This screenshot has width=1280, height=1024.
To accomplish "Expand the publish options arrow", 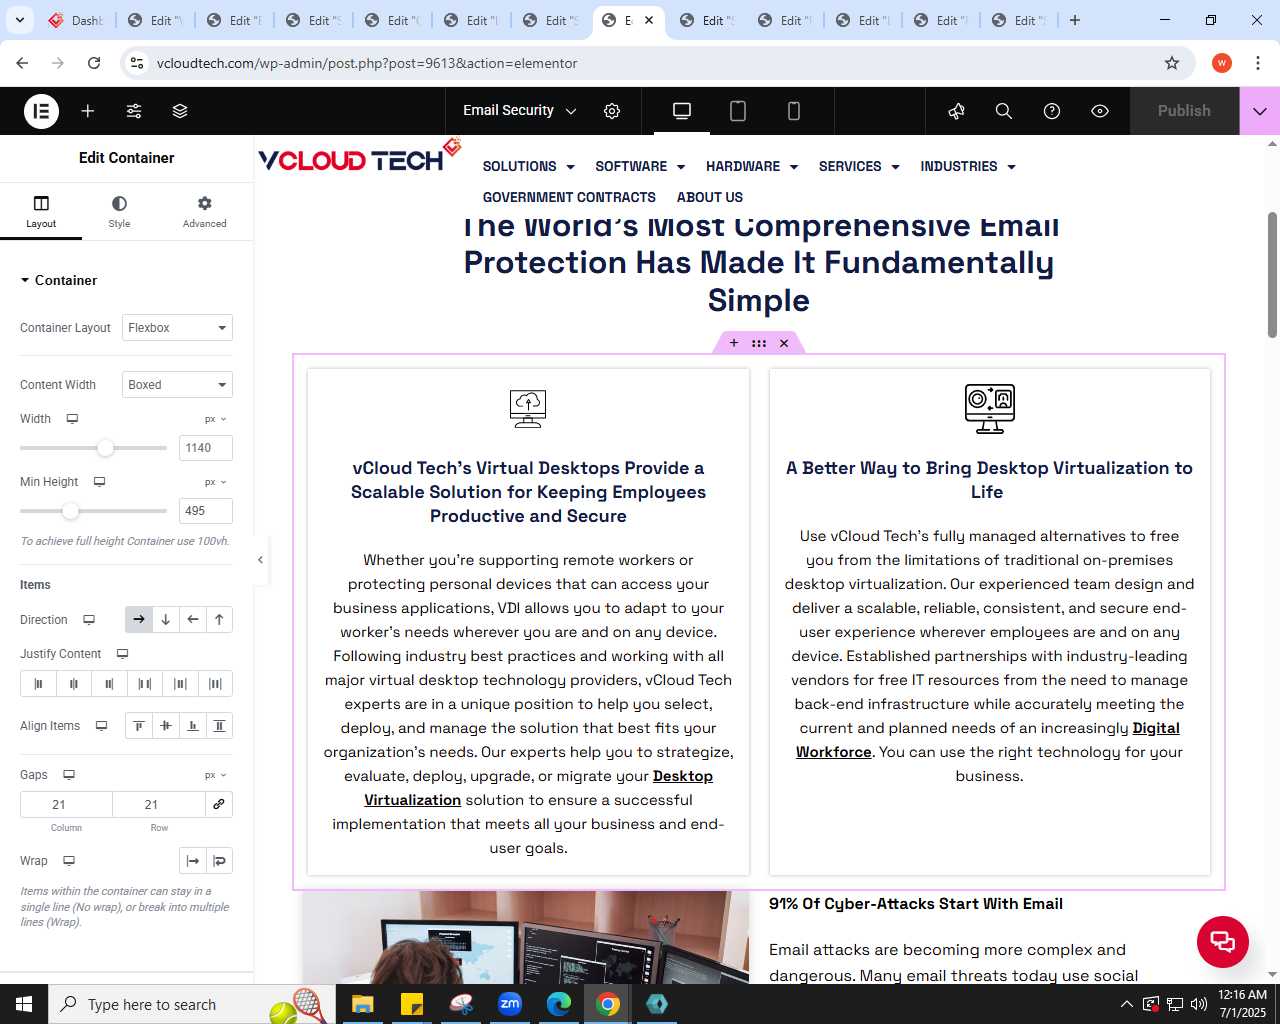I will click(x=1260, y=111).
